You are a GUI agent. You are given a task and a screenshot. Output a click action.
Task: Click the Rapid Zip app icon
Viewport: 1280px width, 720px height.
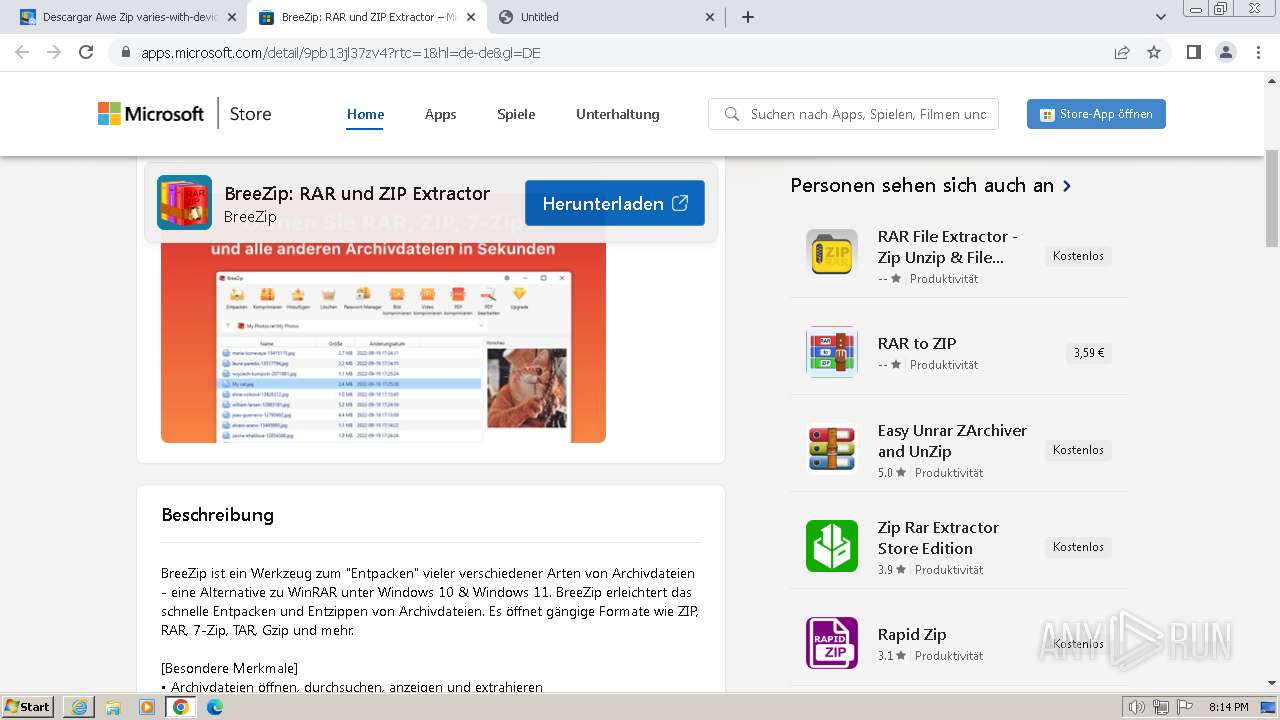pyautogui.click(x=832, y=643)
